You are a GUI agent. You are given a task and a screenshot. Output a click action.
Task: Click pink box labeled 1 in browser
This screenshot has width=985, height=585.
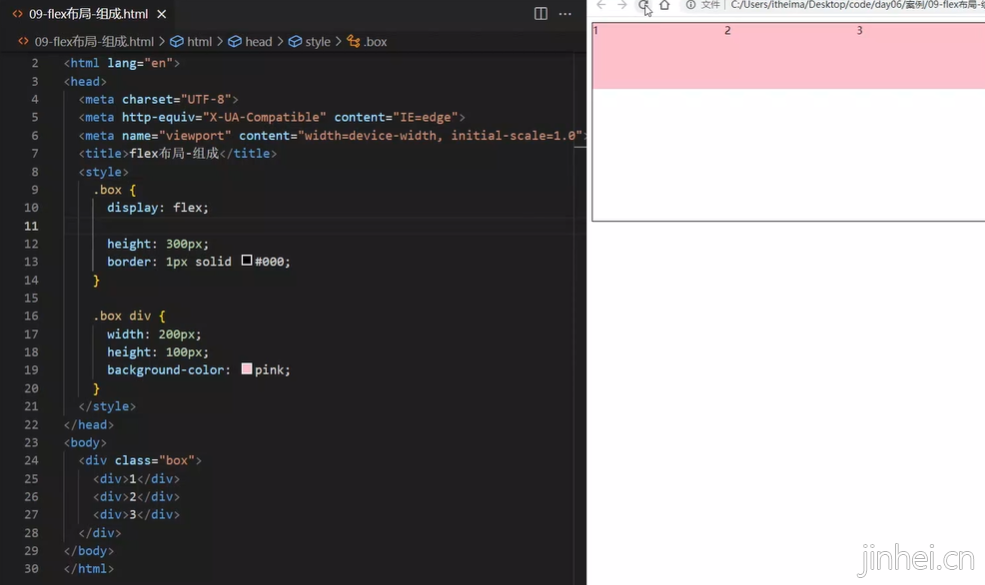(x=658, y=56)
